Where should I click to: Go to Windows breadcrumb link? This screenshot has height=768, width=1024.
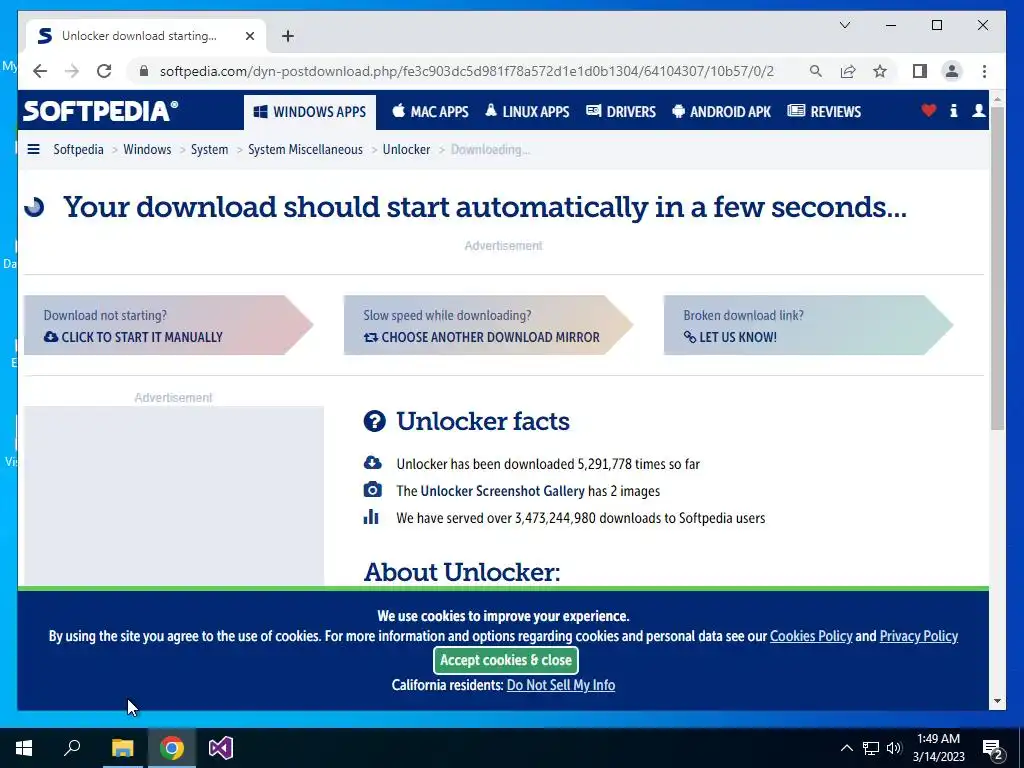147,150
